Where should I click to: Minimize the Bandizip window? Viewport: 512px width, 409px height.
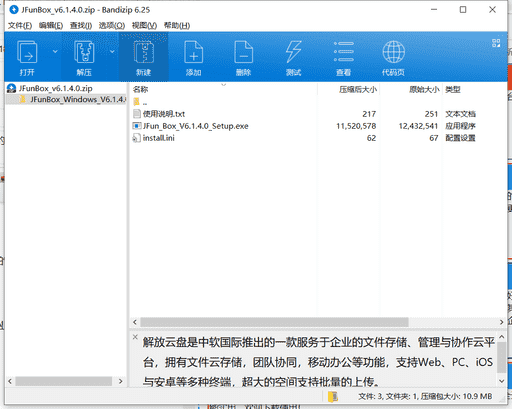pyautogui.click(x=434, y=10)
